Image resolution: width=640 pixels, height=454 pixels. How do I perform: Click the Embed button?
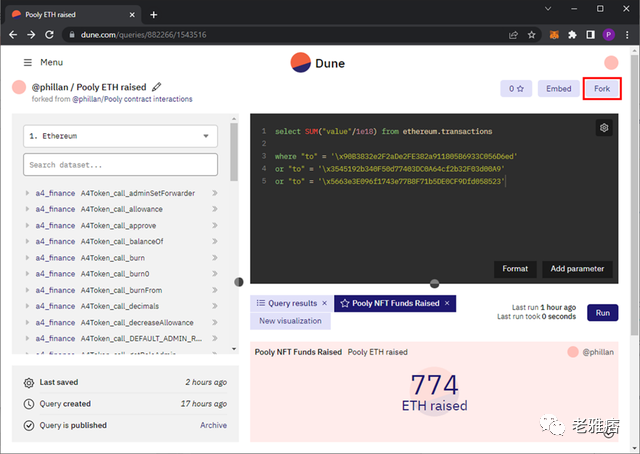coord(558,89)
